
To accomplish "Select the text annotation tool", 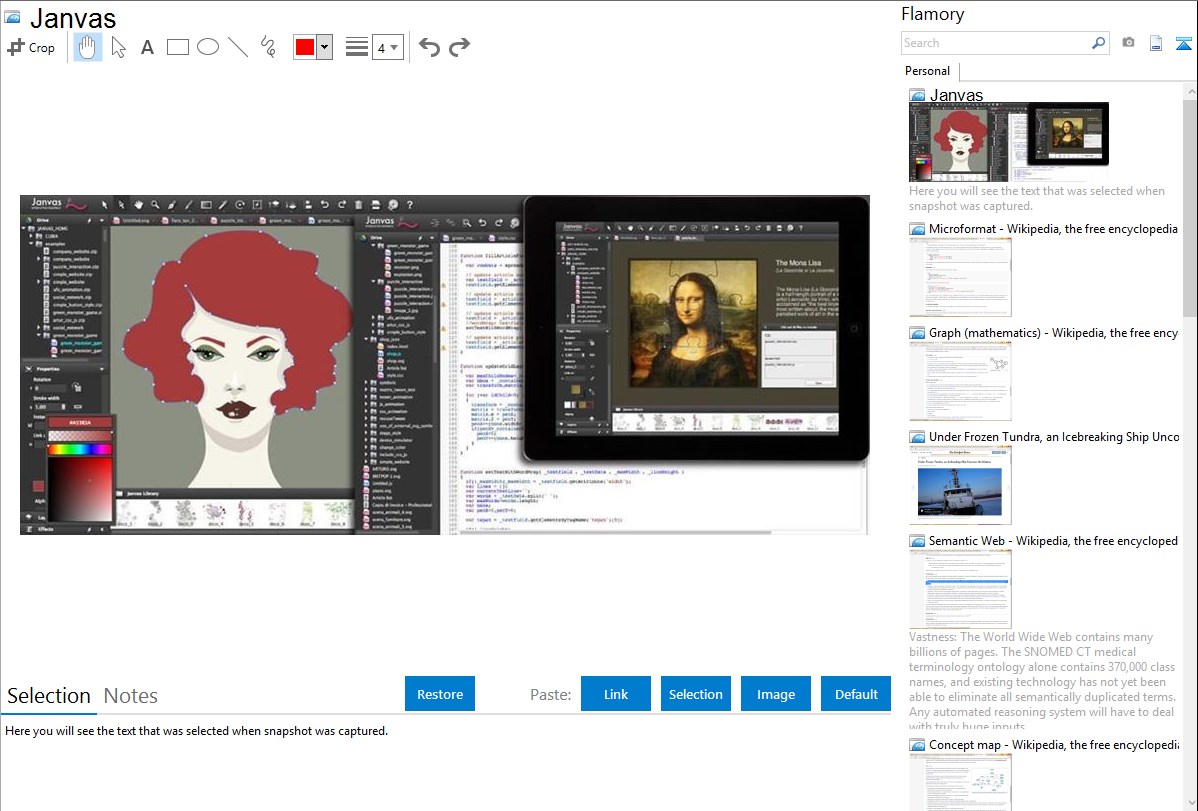I will [x=147, y=47].
